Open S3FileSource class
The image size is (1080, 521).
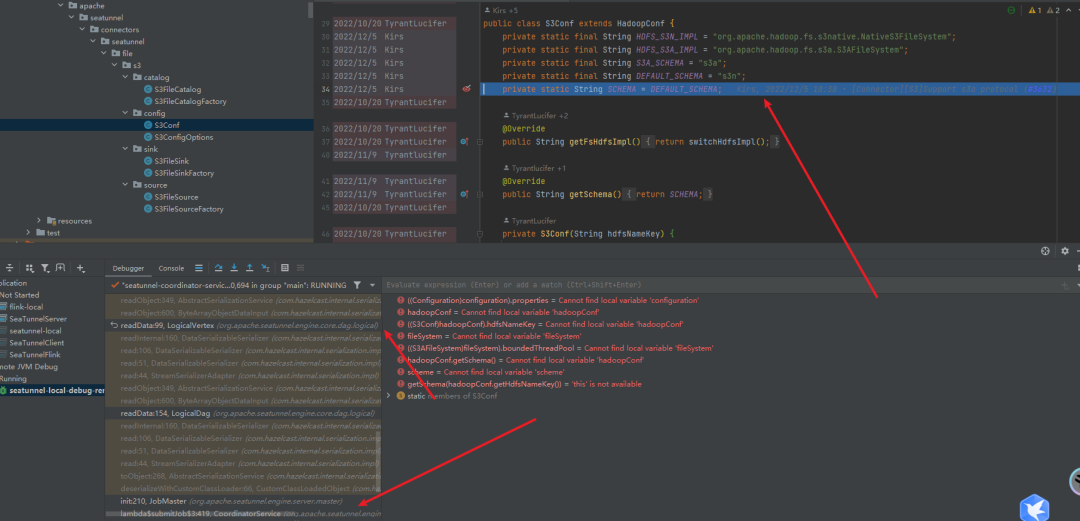click(x=171, y=197)
